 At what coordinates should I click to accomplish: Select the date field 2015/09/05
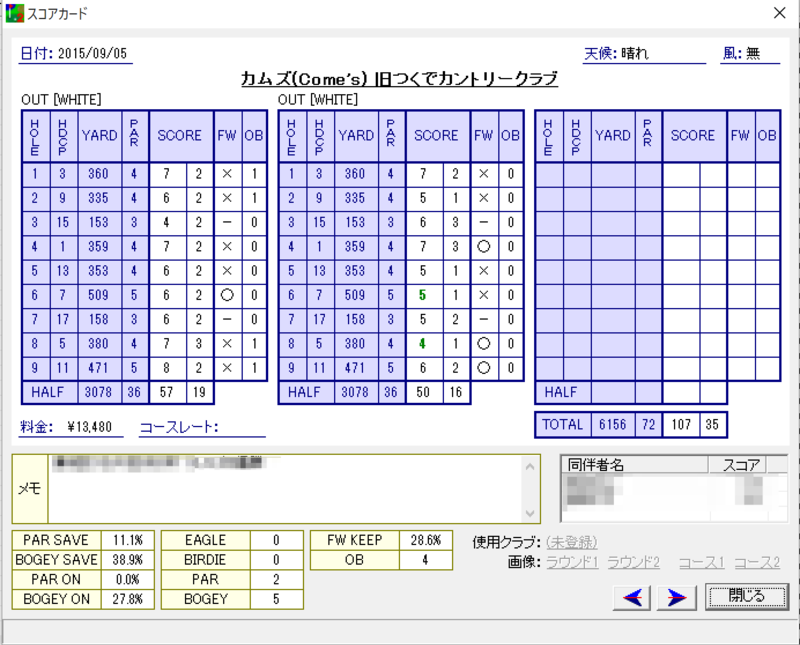tap(92, 54)
